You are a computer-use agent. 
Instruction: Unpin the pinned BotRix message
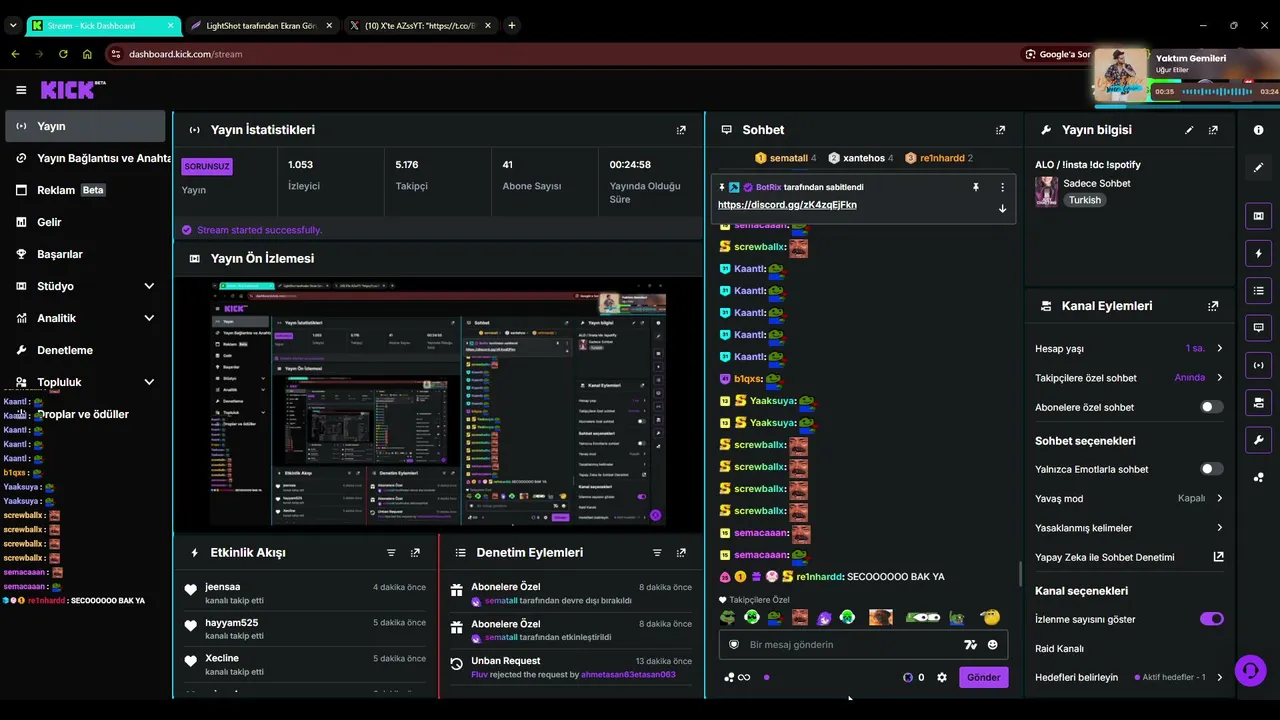click(x=975, y=187)
